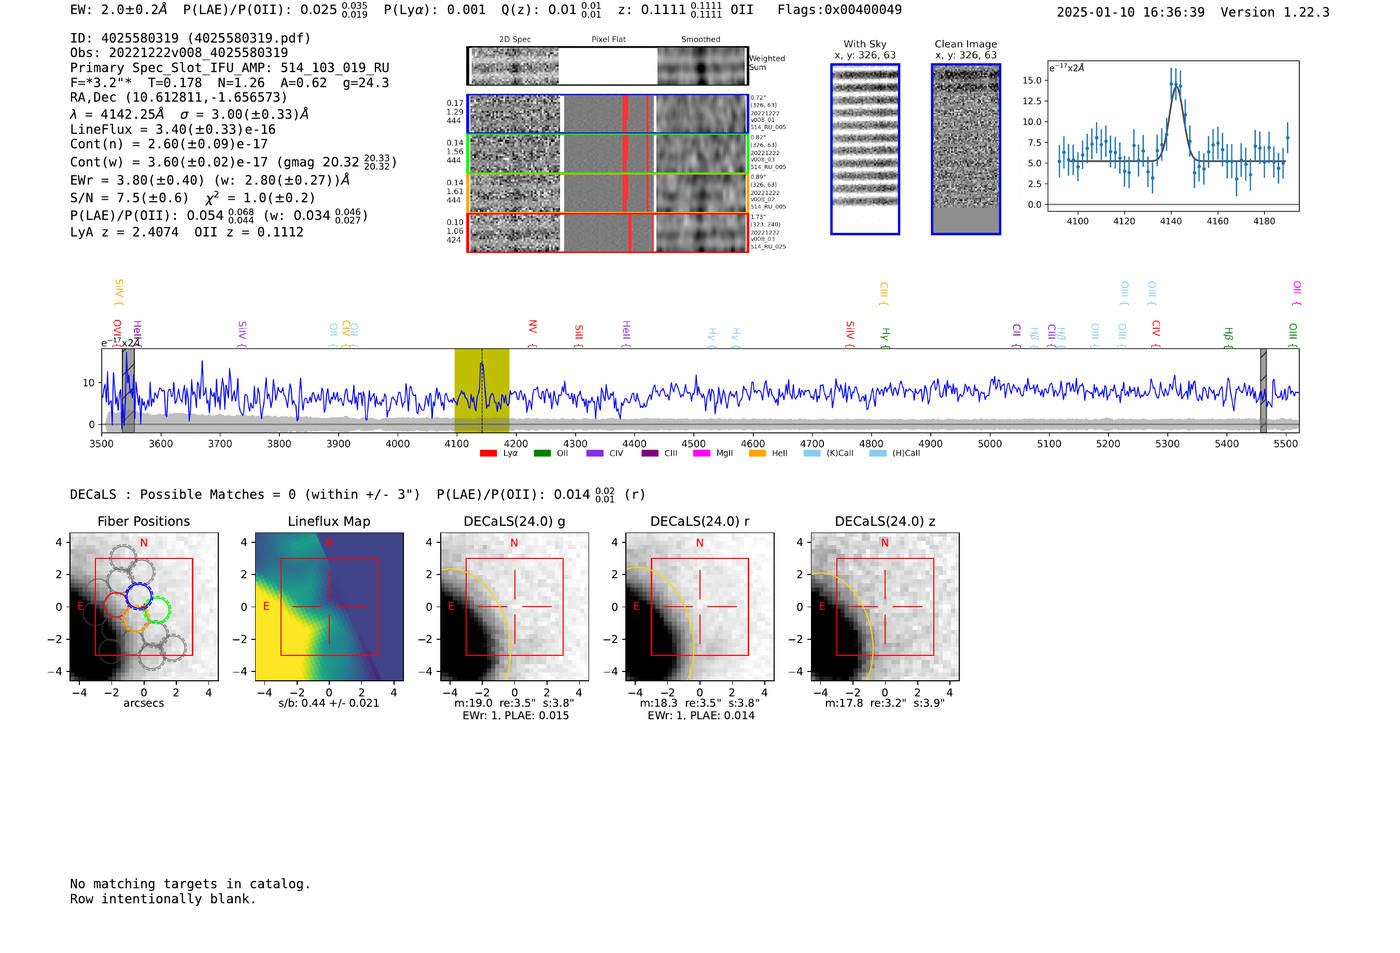Click the Pixel Flat column header
This screenshot has height=953, width=1400.
tap(608, 40)
